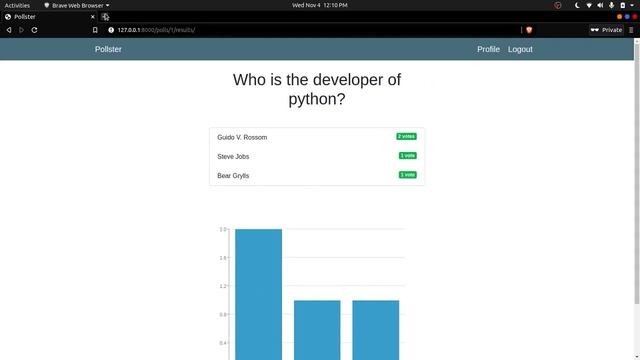Select the Guido V. Rossom result row

[x=317, y=137]
